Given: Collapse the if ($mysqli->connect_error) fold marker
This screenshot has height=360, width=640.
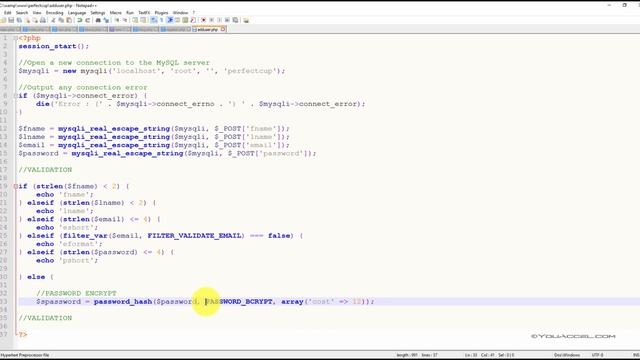Looking at the screenshot, I should pos(16,96).
